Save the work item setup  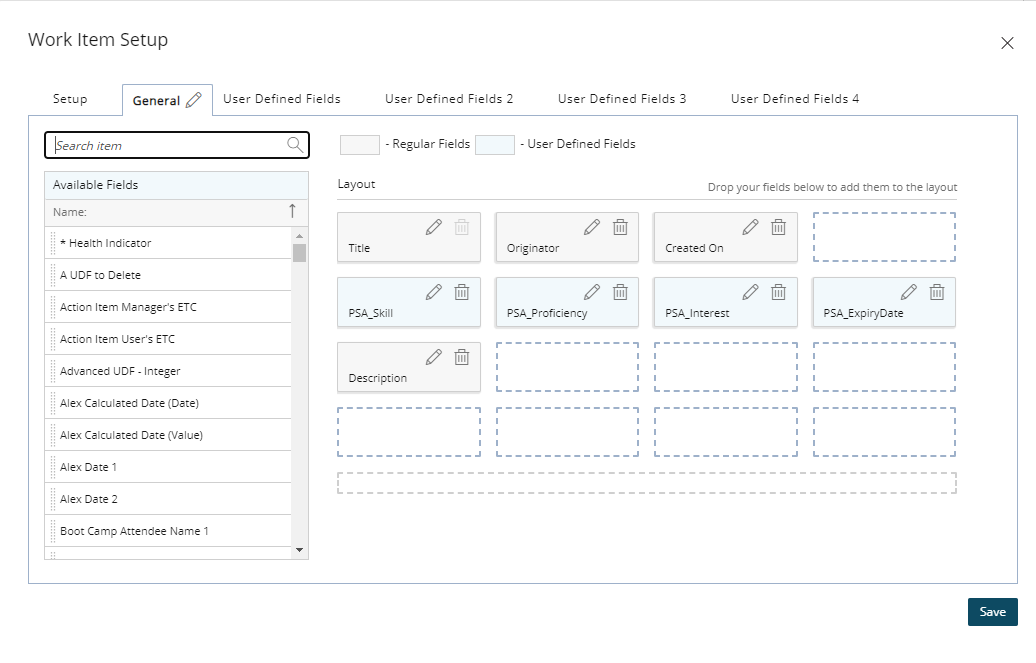(992, 612)
